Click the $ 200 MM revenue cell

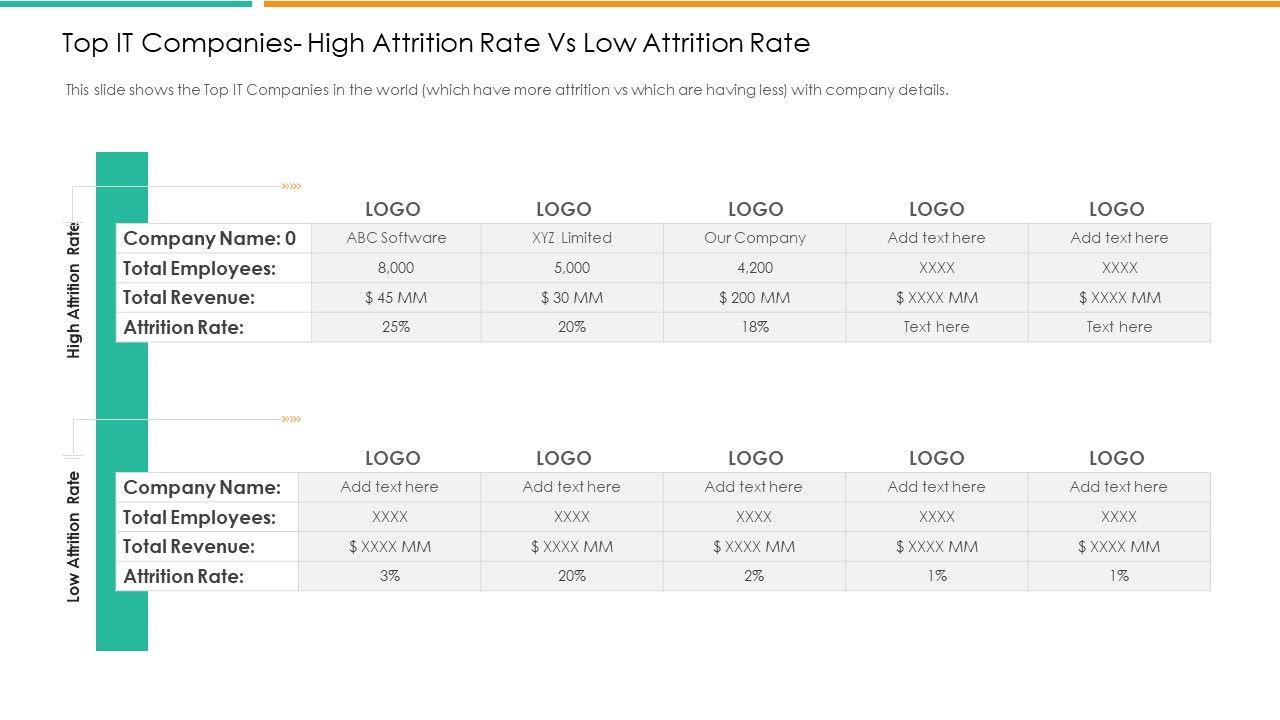coord(755,297)
